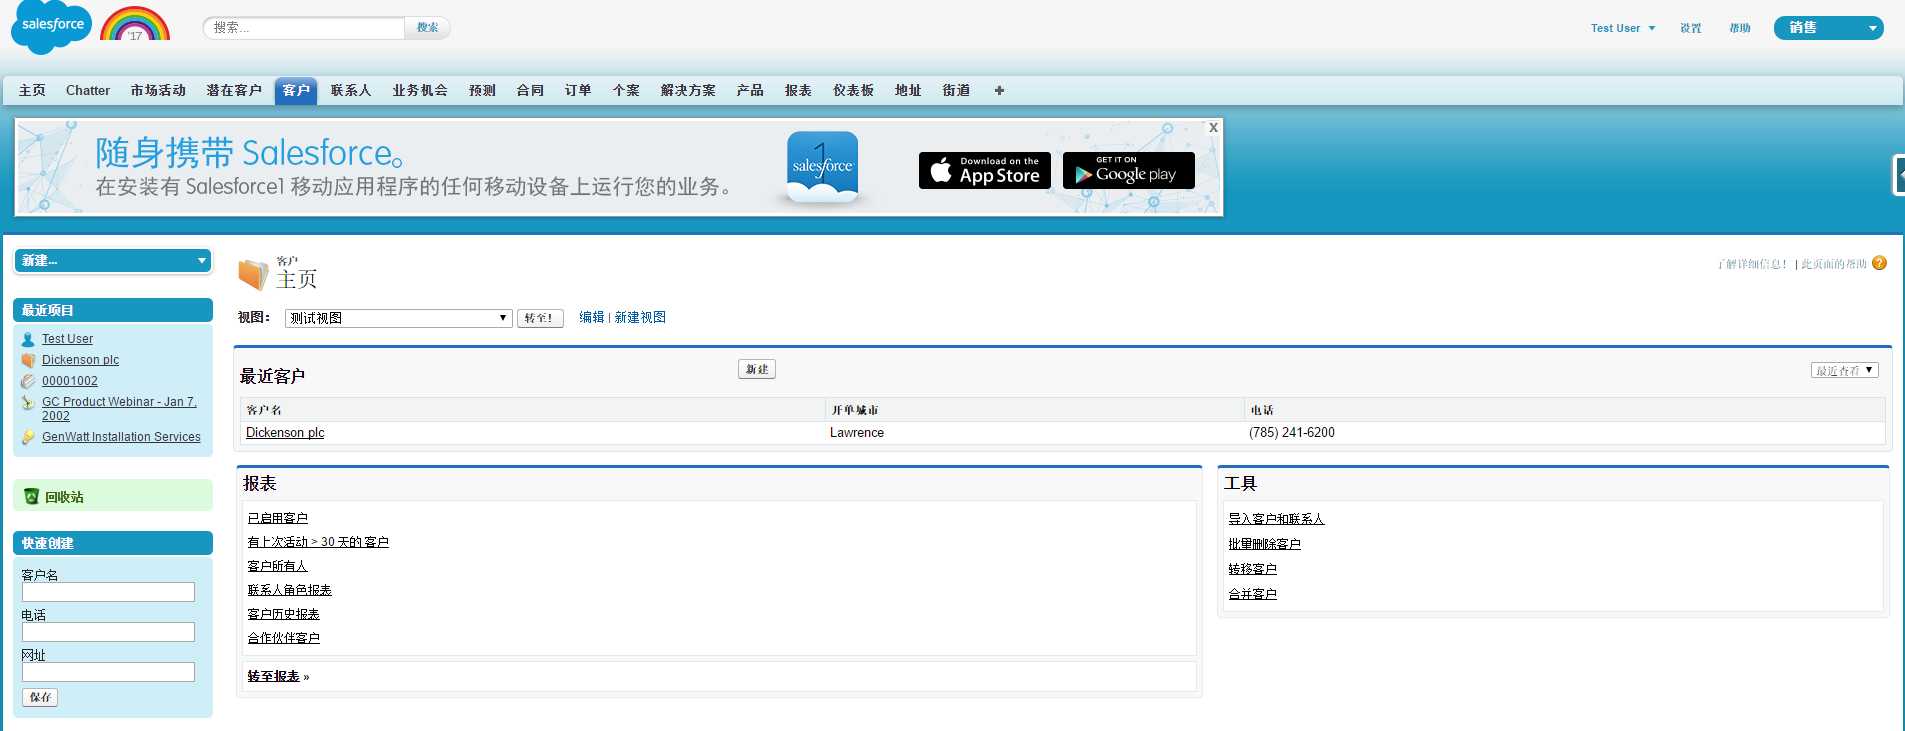This screenshot has width=1905, height=731.
Task: Click the Salesforce1 app icon in banner
Action: pos(822,167)
